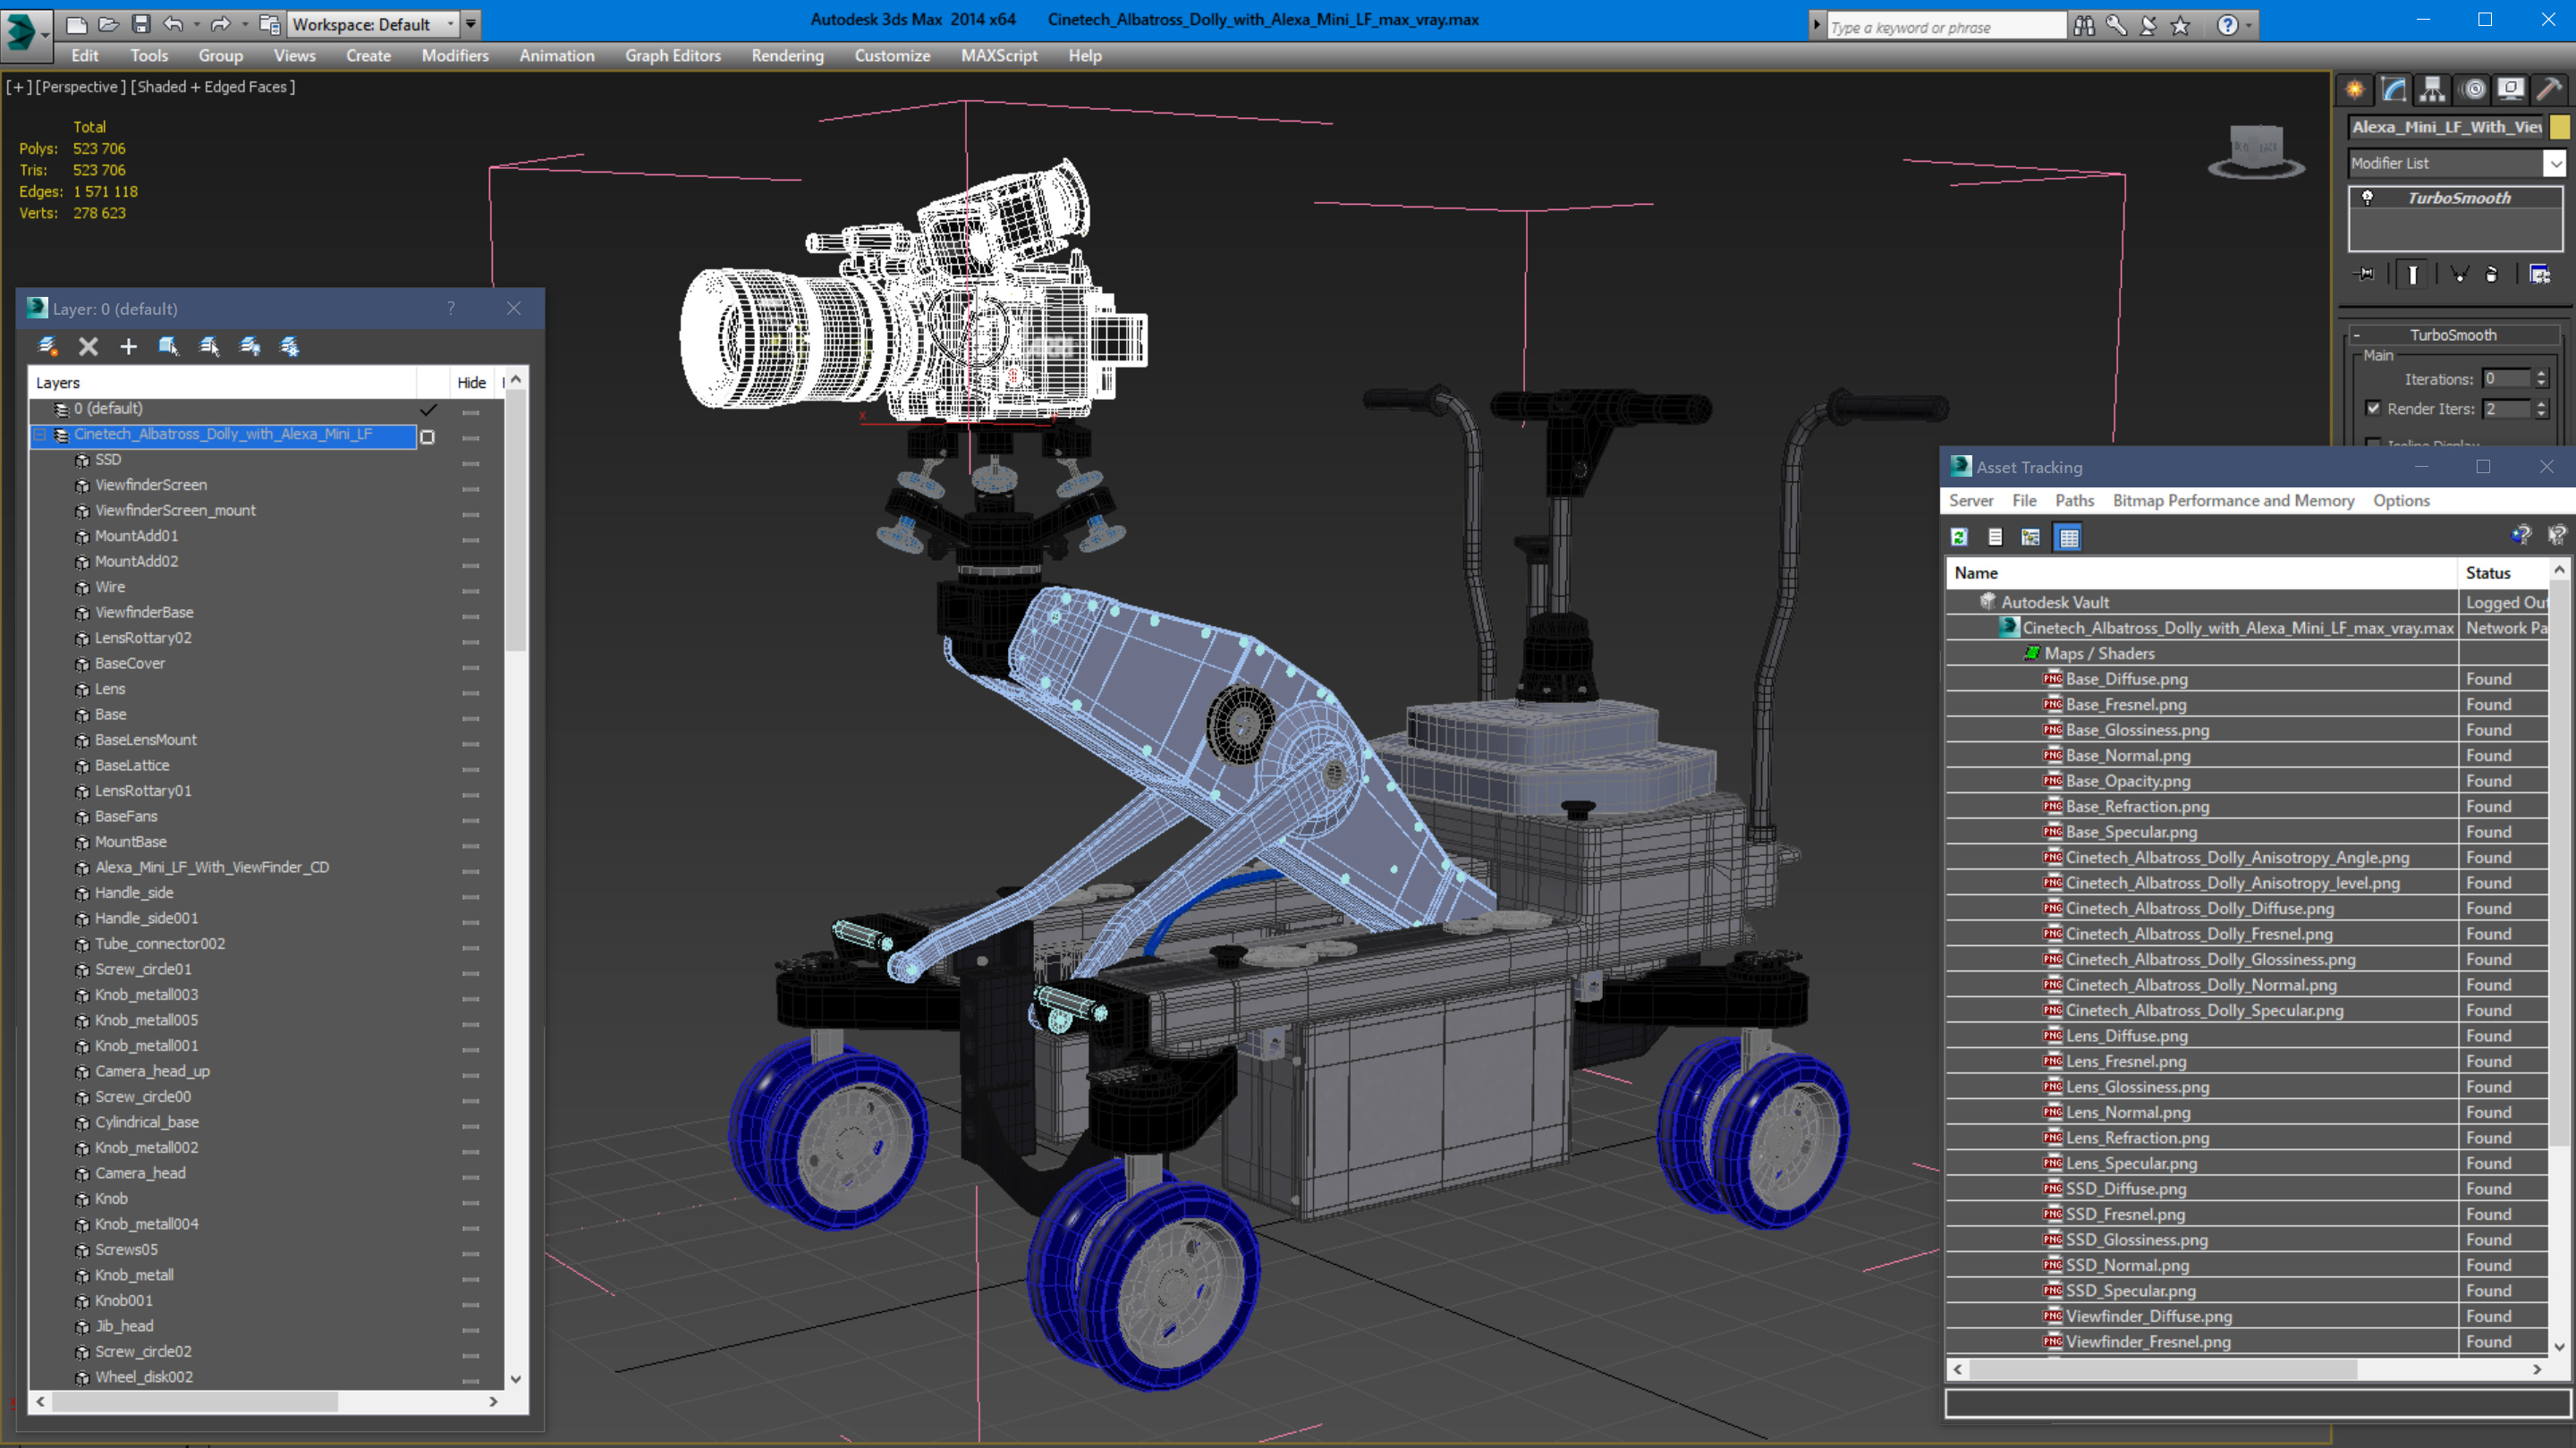Open the Create command panel tab
Image resolution: width=2576 pixels, height=1448 pixels.
click(2356, 90)
